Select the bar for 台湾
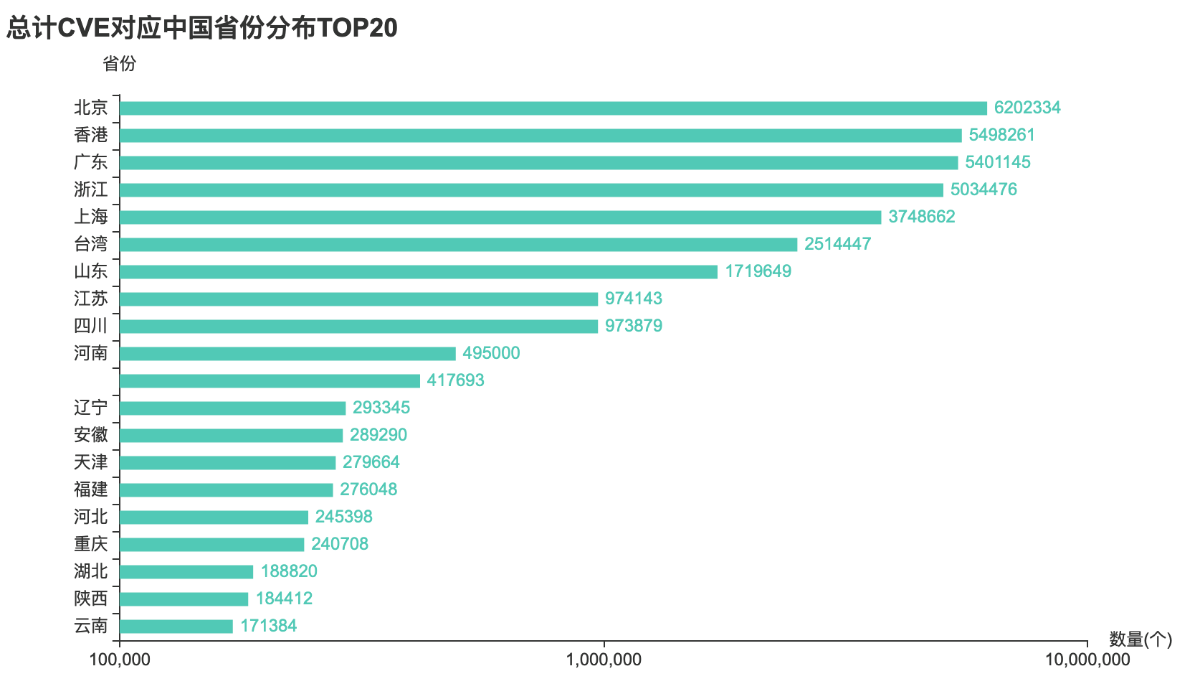 click(458, 244)
